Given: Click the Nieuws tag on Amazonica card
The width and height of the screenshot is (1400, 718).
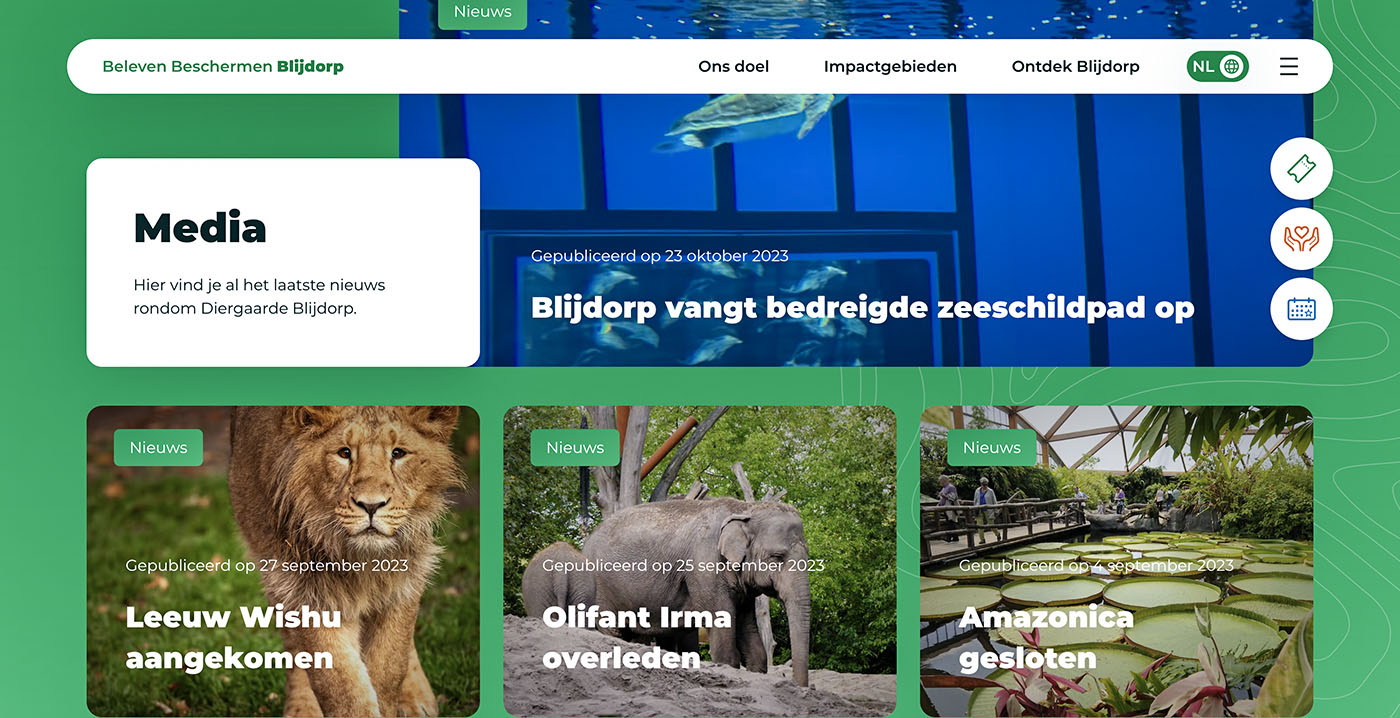Looking at the screenshot, I should [992, 448].
